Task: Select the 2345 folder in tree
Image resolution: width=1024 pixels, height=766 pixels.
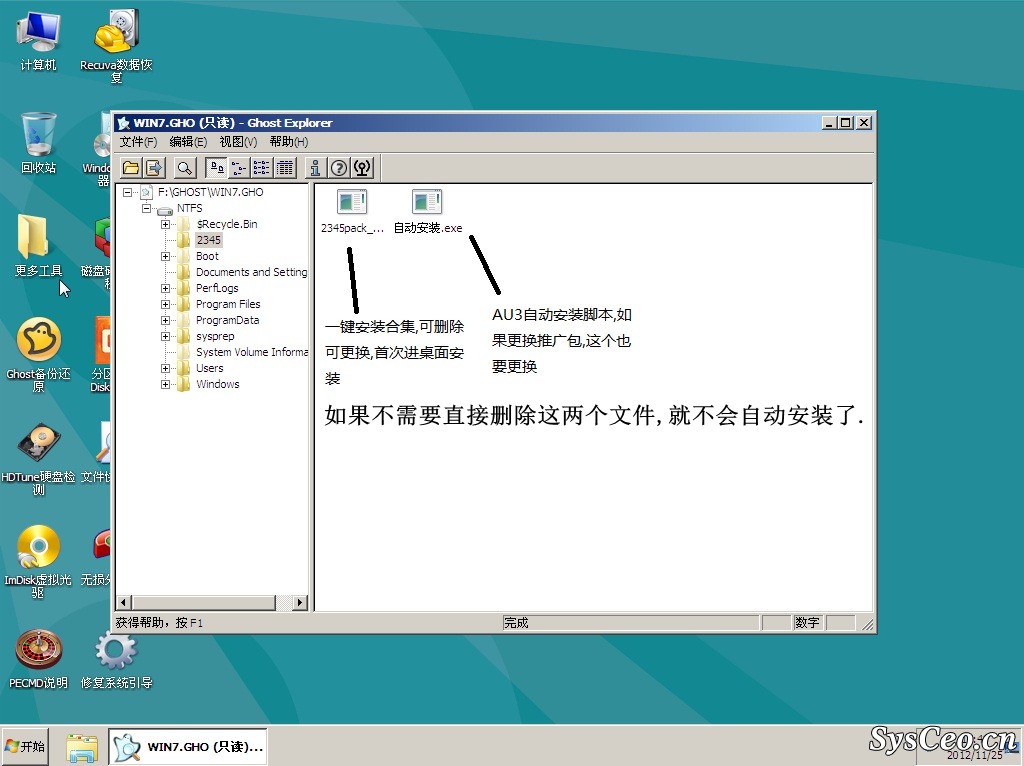Action: tap(209, 240)
